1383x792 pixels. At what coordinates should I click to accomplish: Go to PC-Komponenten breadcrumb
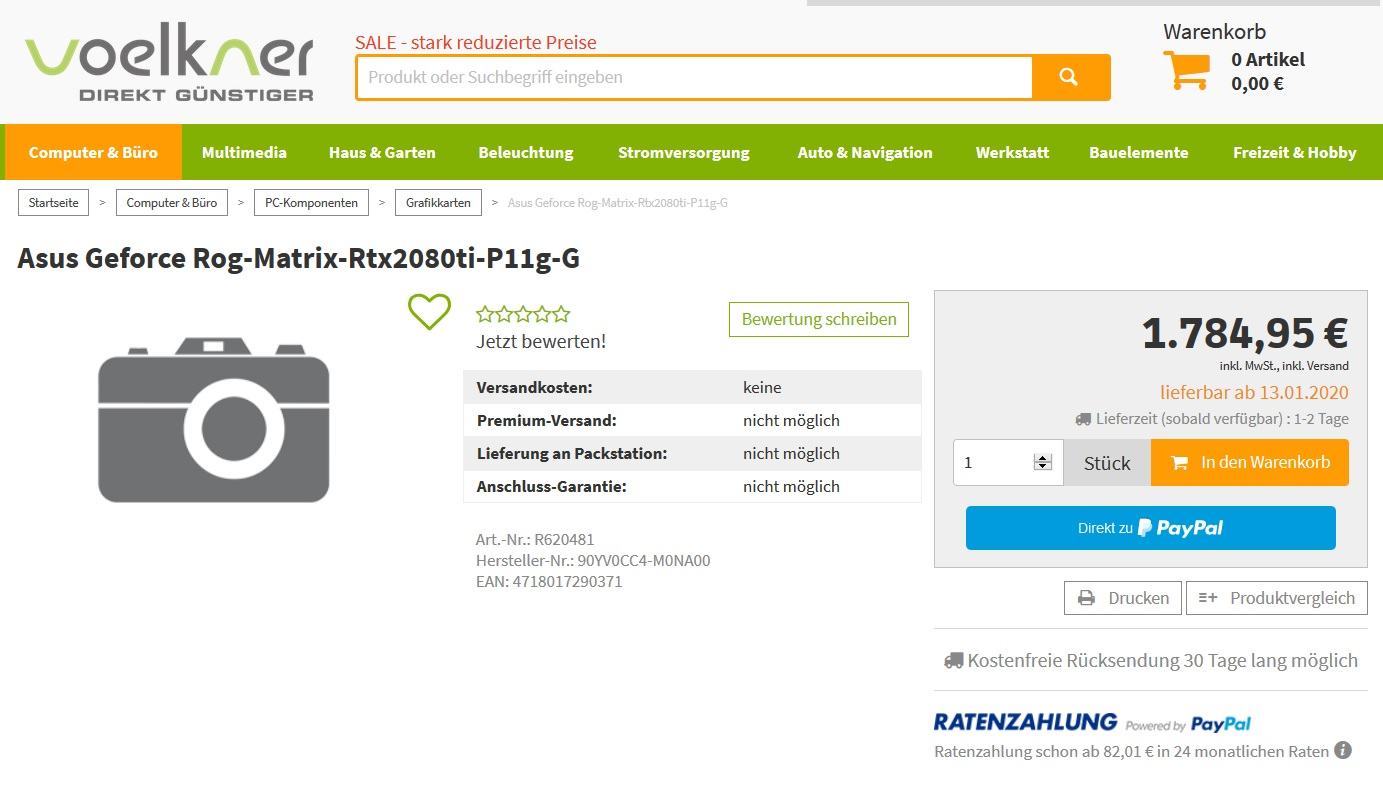tap(311, 203)
